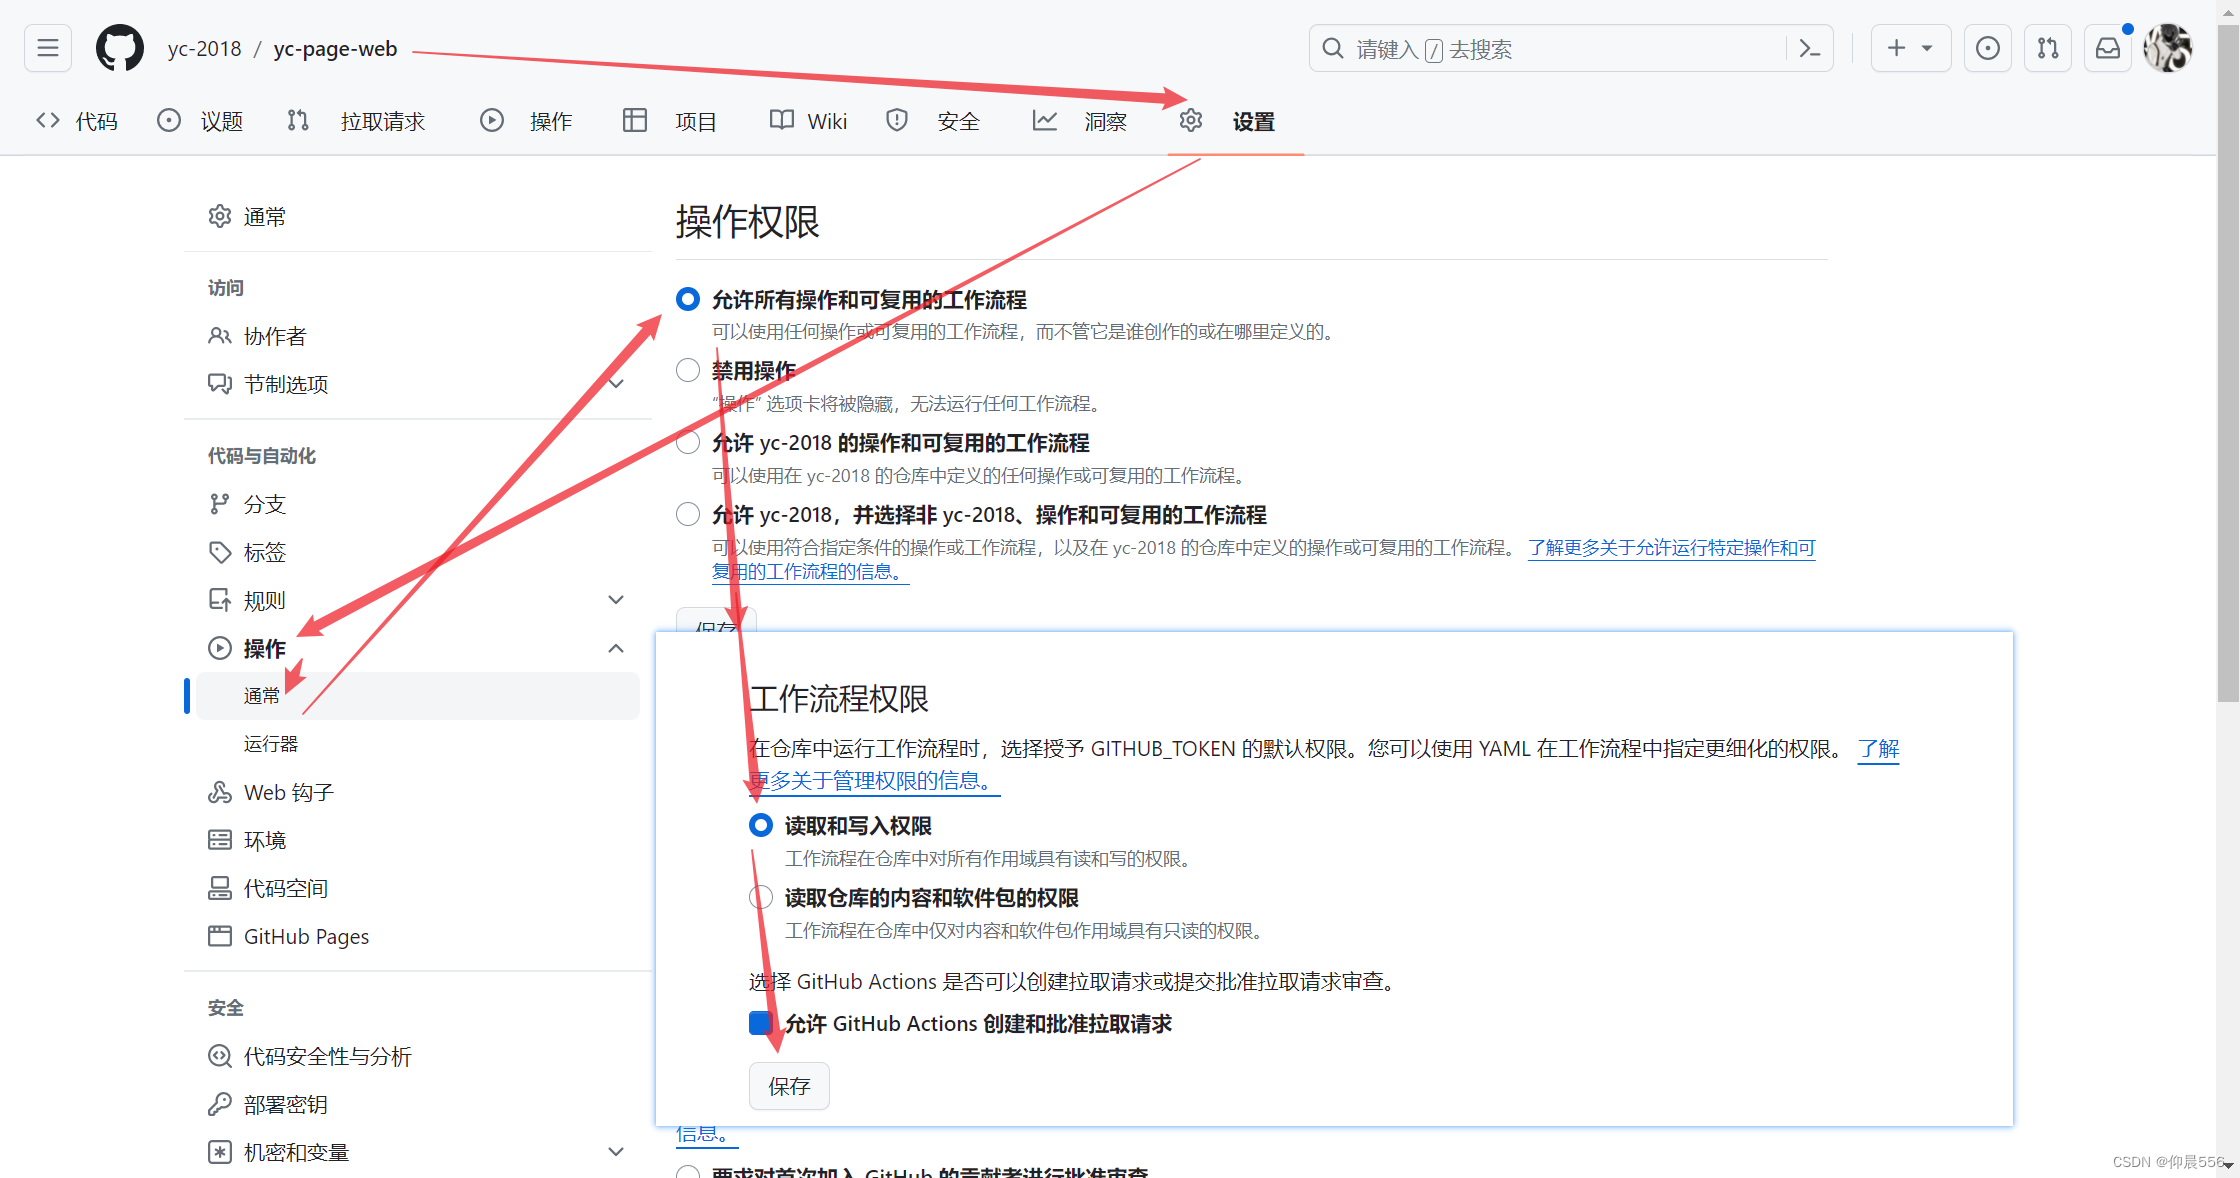The image size is (2240, 1178).
Task: Select 读取仓库的内容和软件包的权限 radio
Action: (x=761, y=897)
